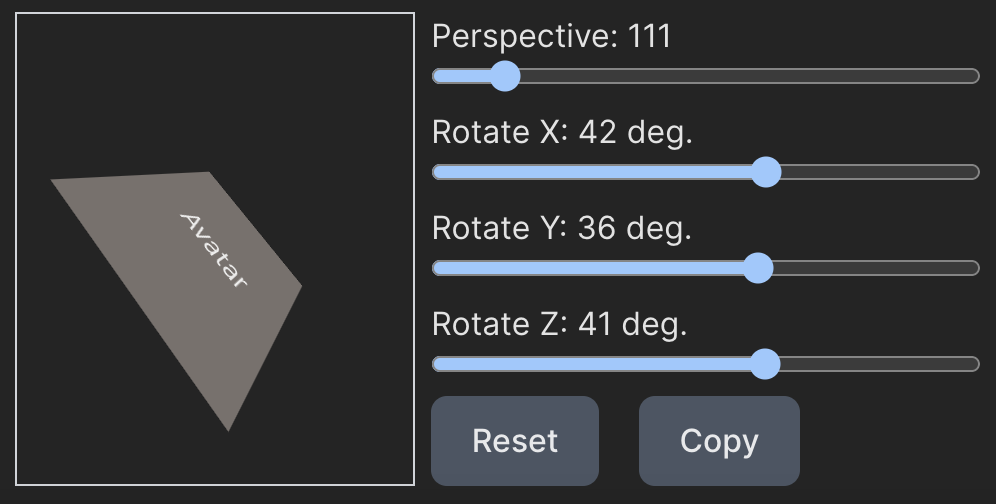Click the left end of Rotate Y track
This screenshot has height=504, width=996.
coord(437,268)
